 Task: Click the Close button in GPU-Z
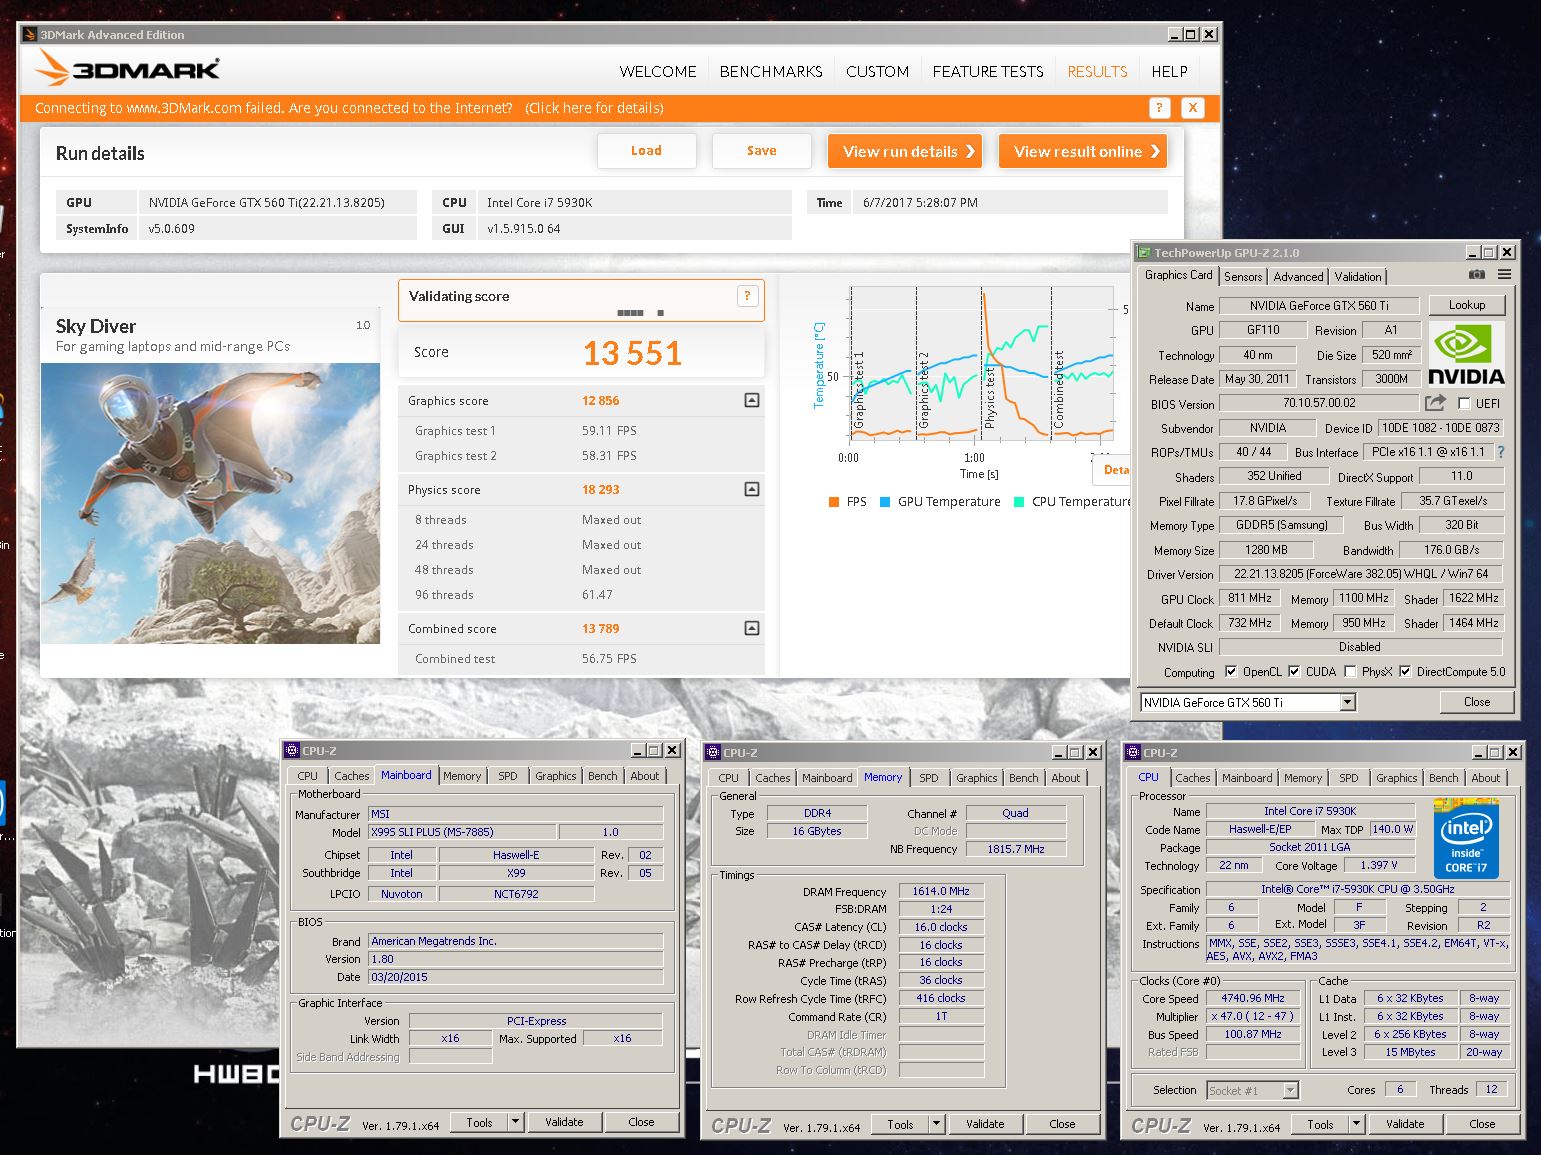coord(1477,702)
